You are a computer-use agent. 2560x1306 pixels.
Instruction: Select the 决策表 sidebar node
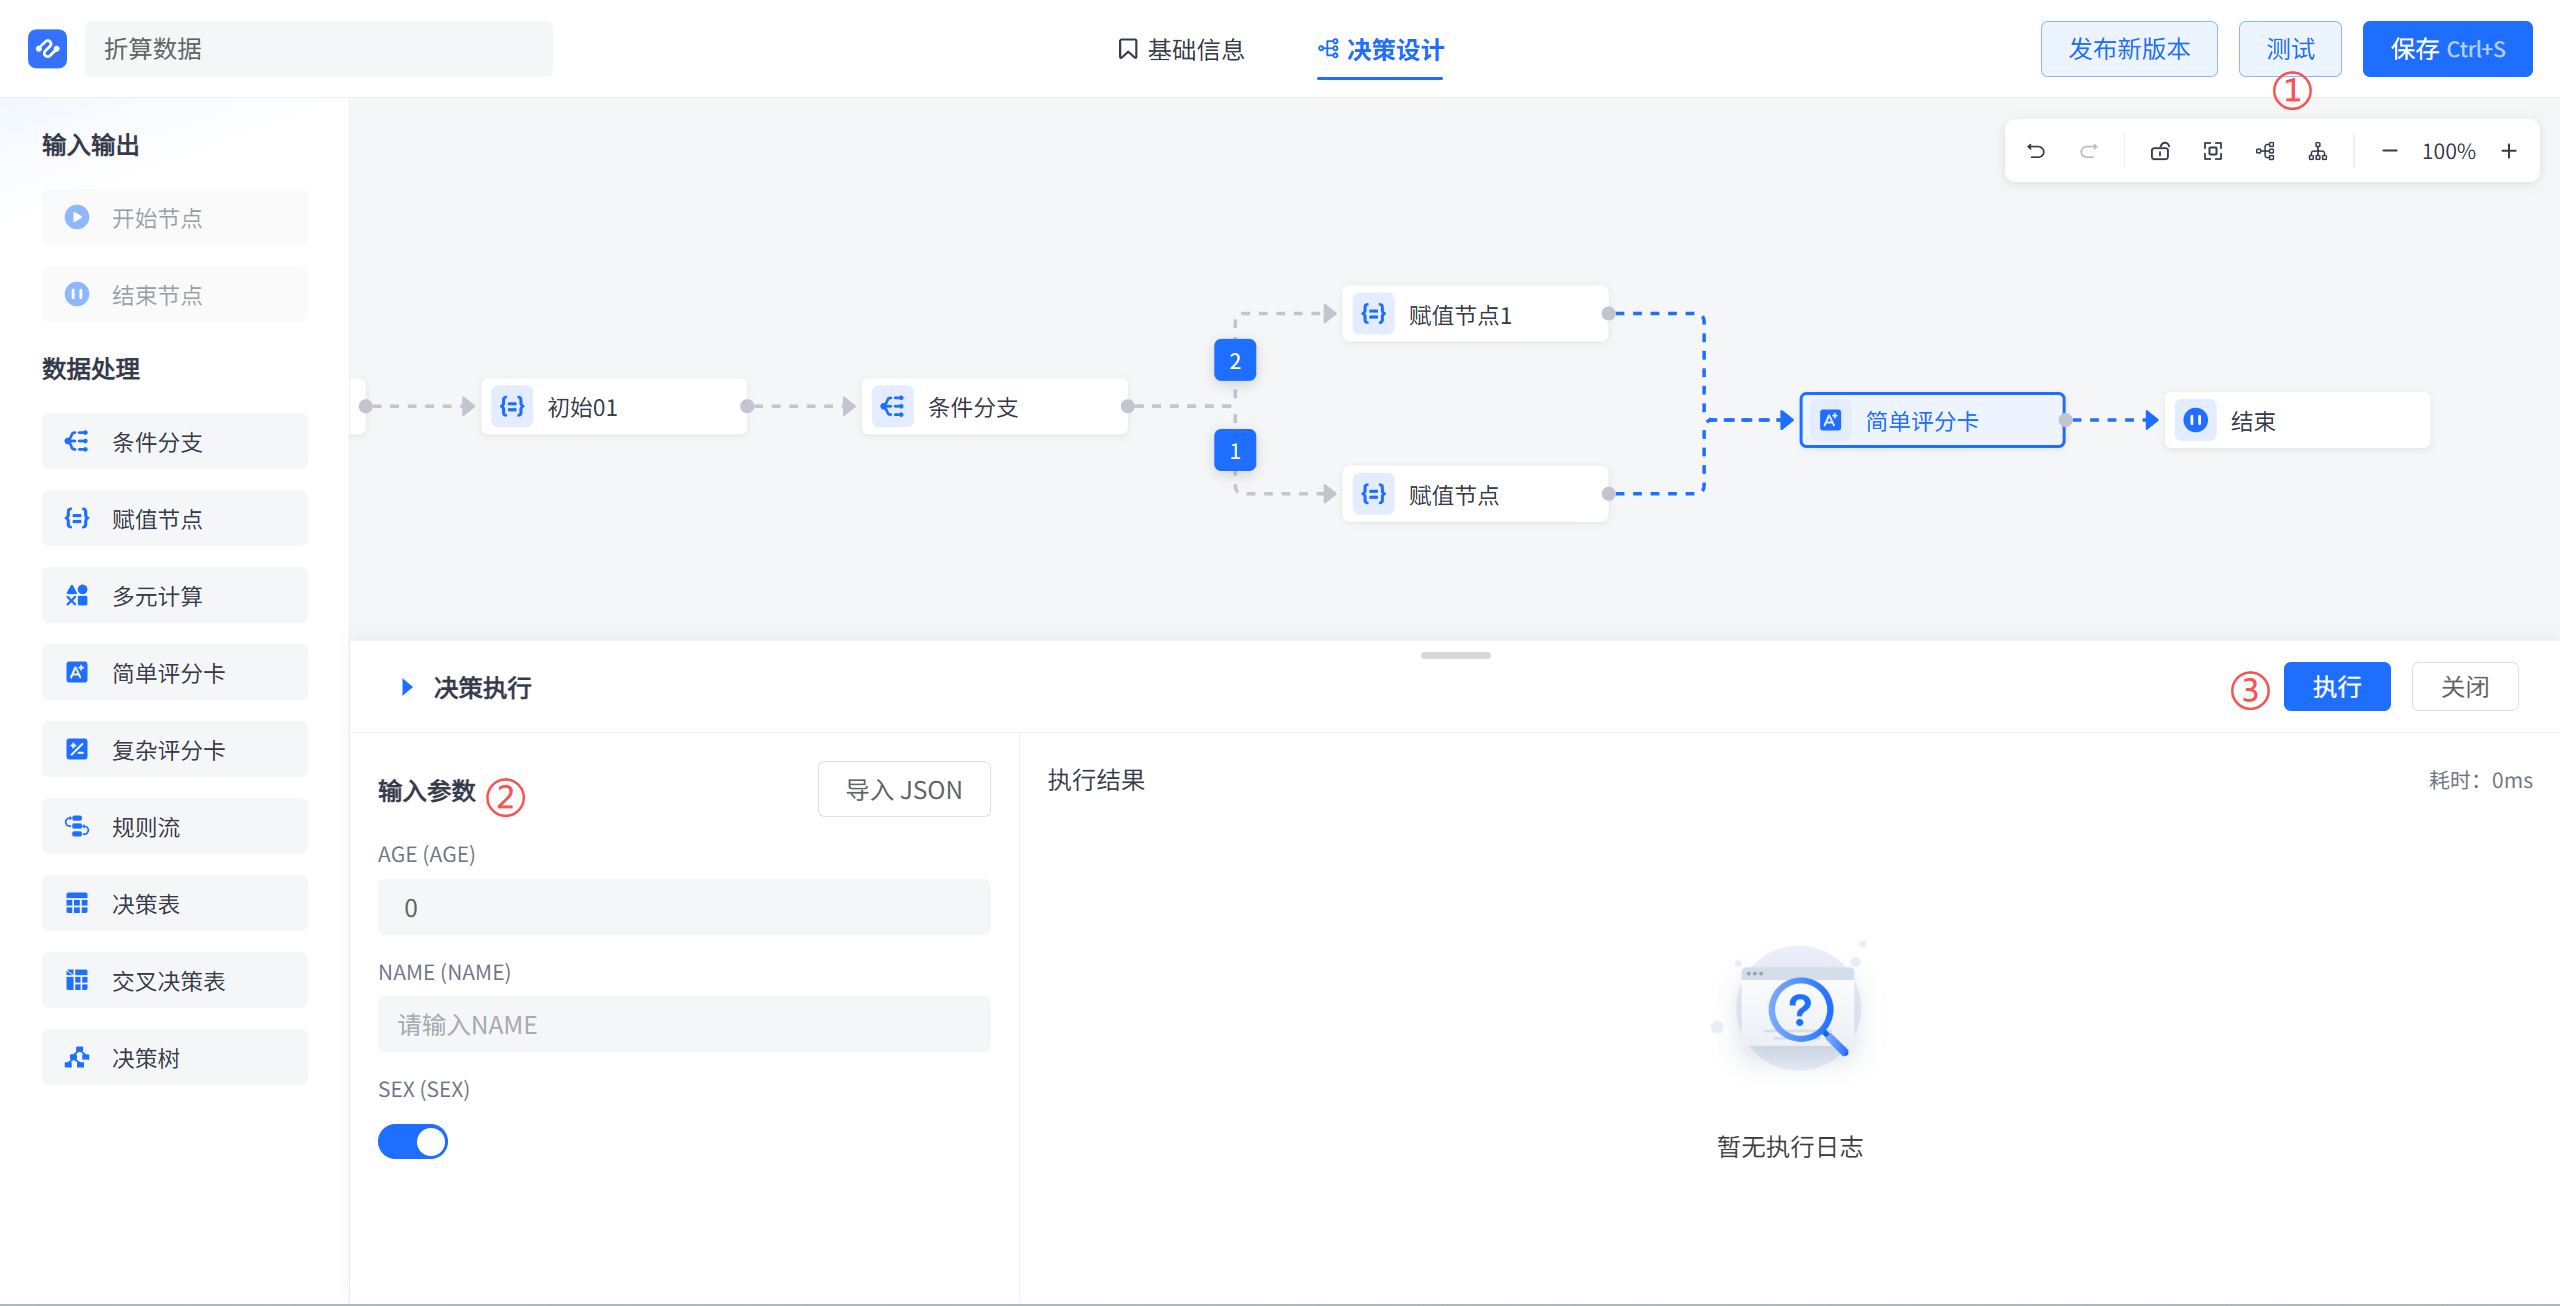point(175,903)
